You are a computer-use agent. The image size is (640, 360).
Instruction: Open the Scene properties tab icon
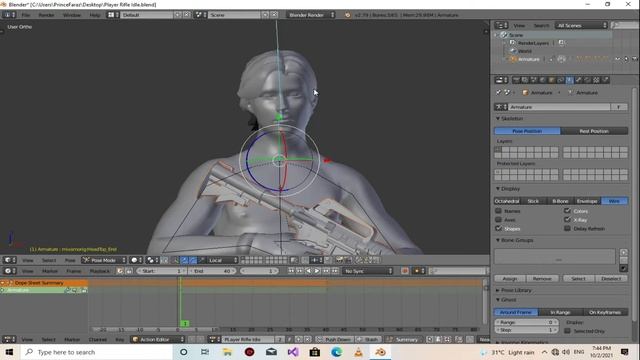[x=533, y=80]
